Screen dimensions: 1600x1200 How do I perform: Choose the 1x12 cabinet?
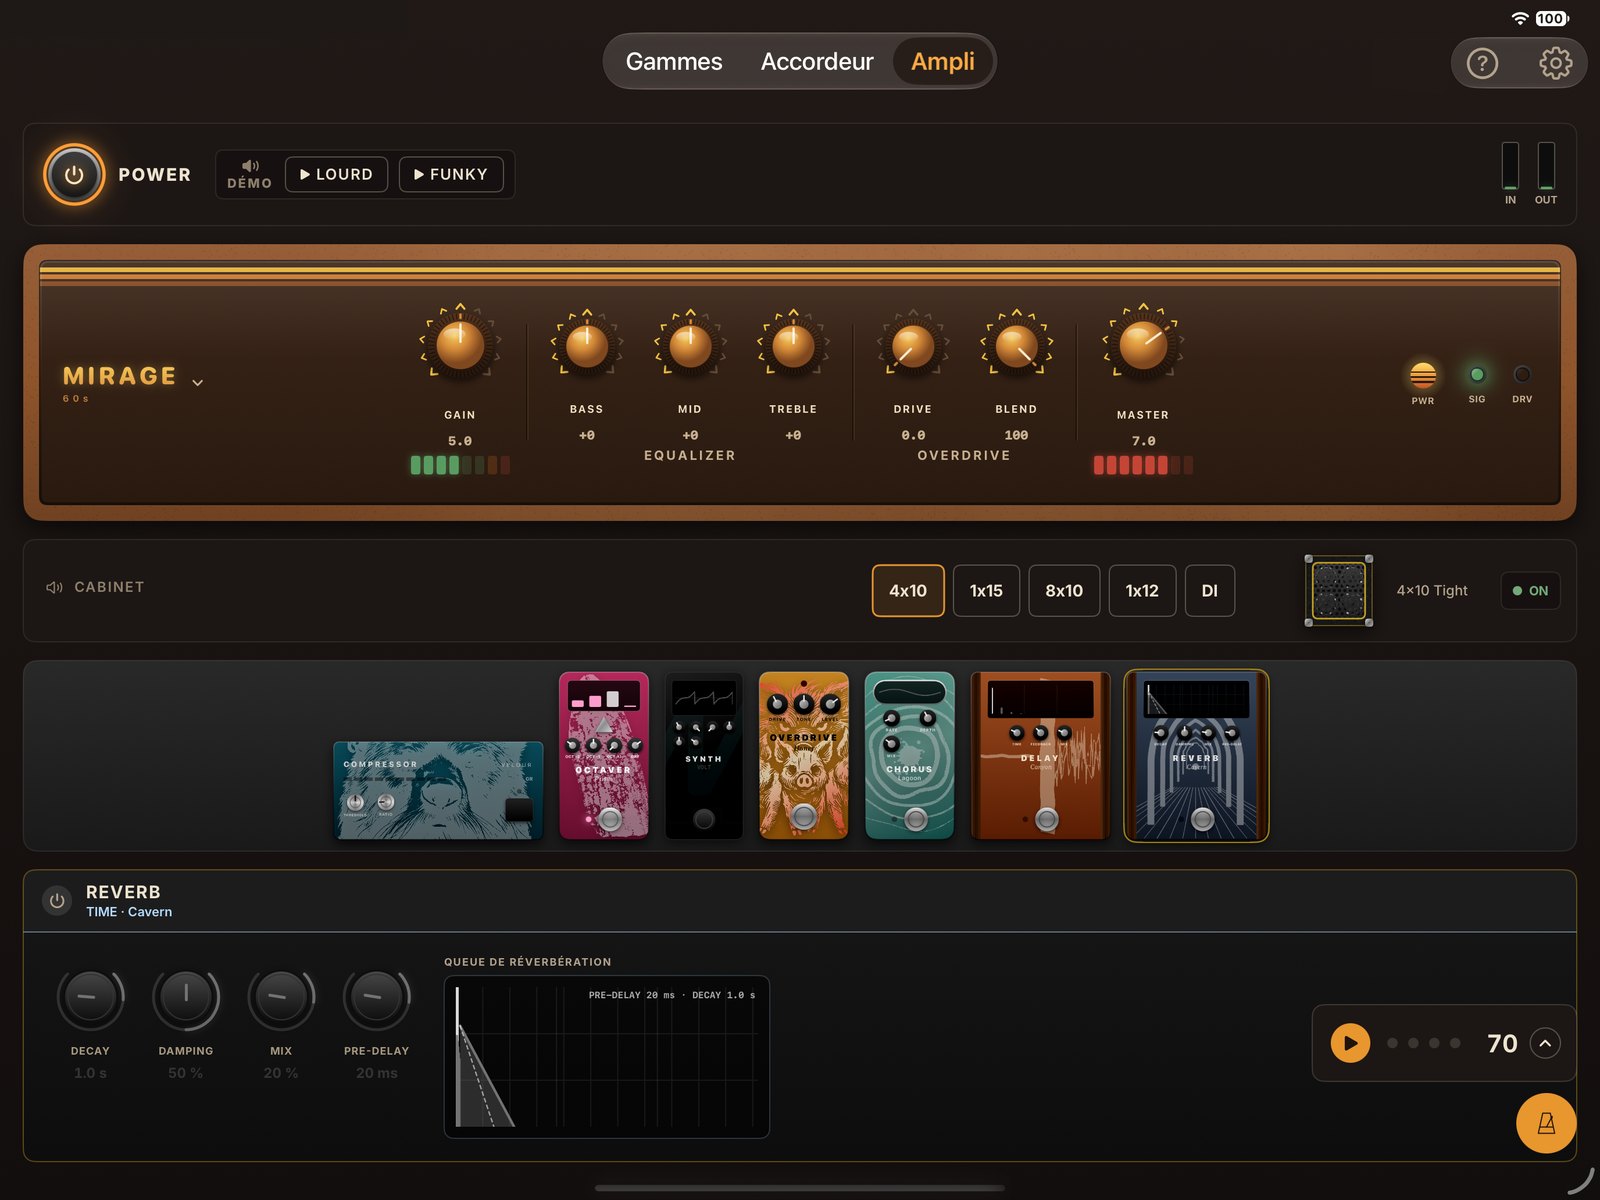(x=1142, y=591)
